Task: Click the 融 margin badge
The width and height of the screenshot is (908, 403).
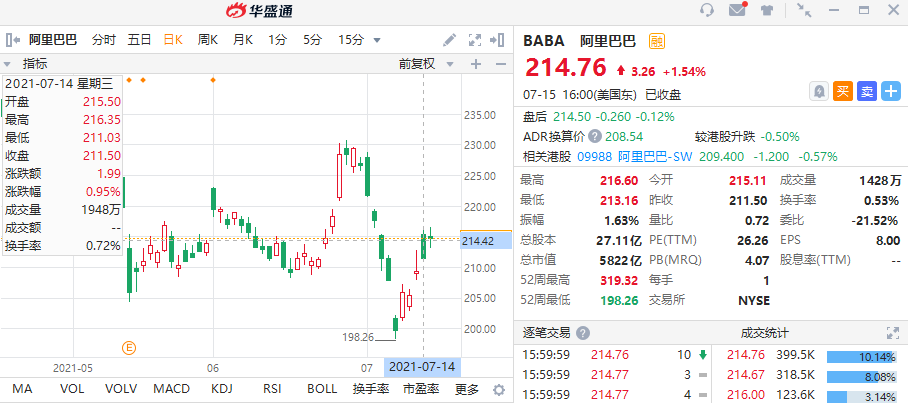Action: pos(657,41)
